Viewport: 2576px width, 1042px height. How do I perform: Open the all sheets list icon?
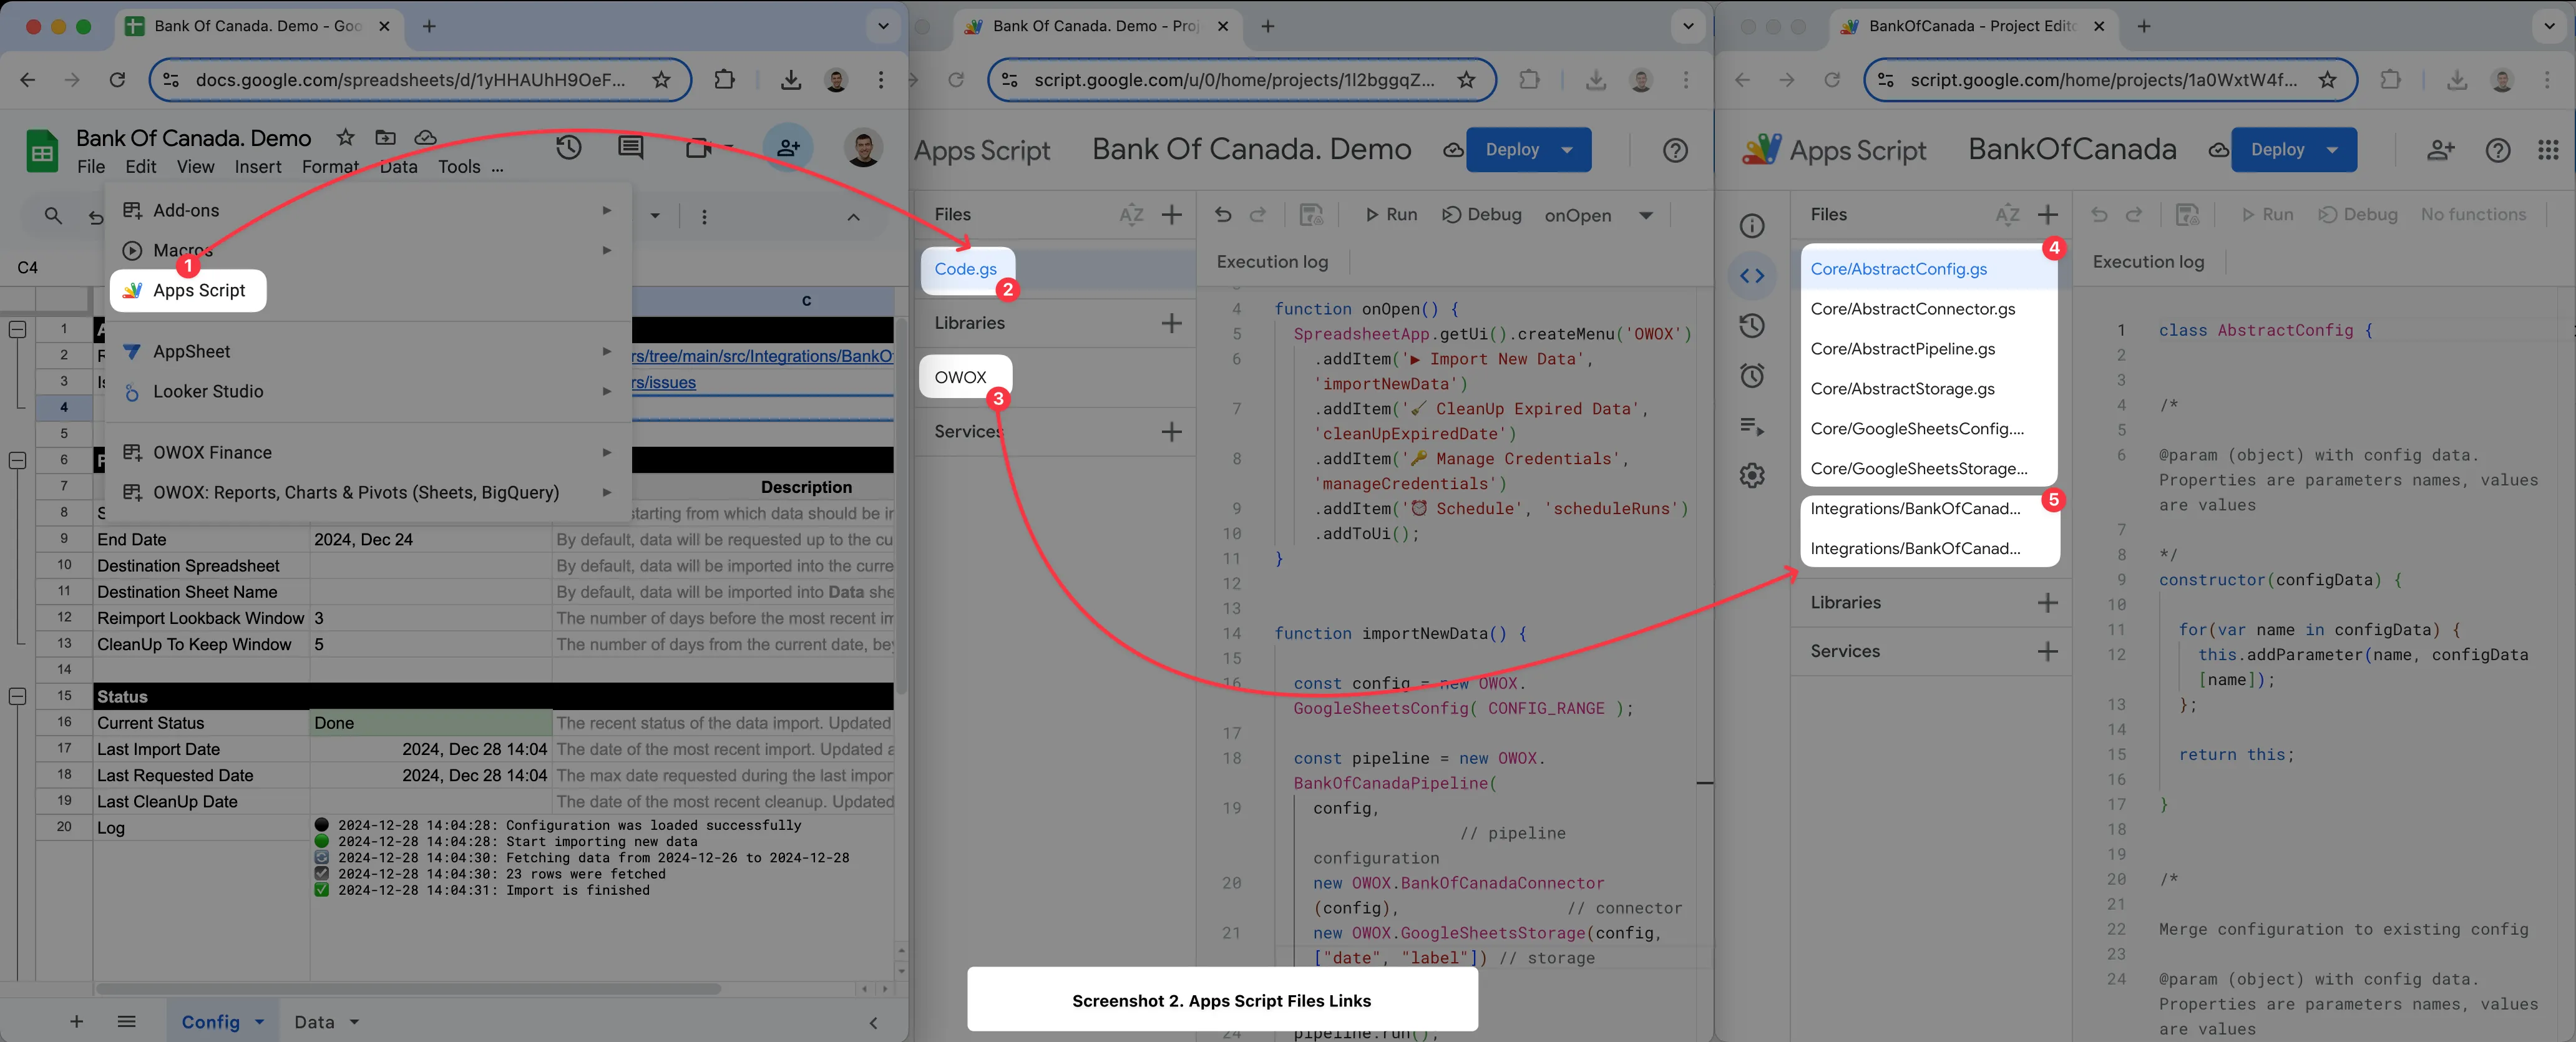[126, 1021]
